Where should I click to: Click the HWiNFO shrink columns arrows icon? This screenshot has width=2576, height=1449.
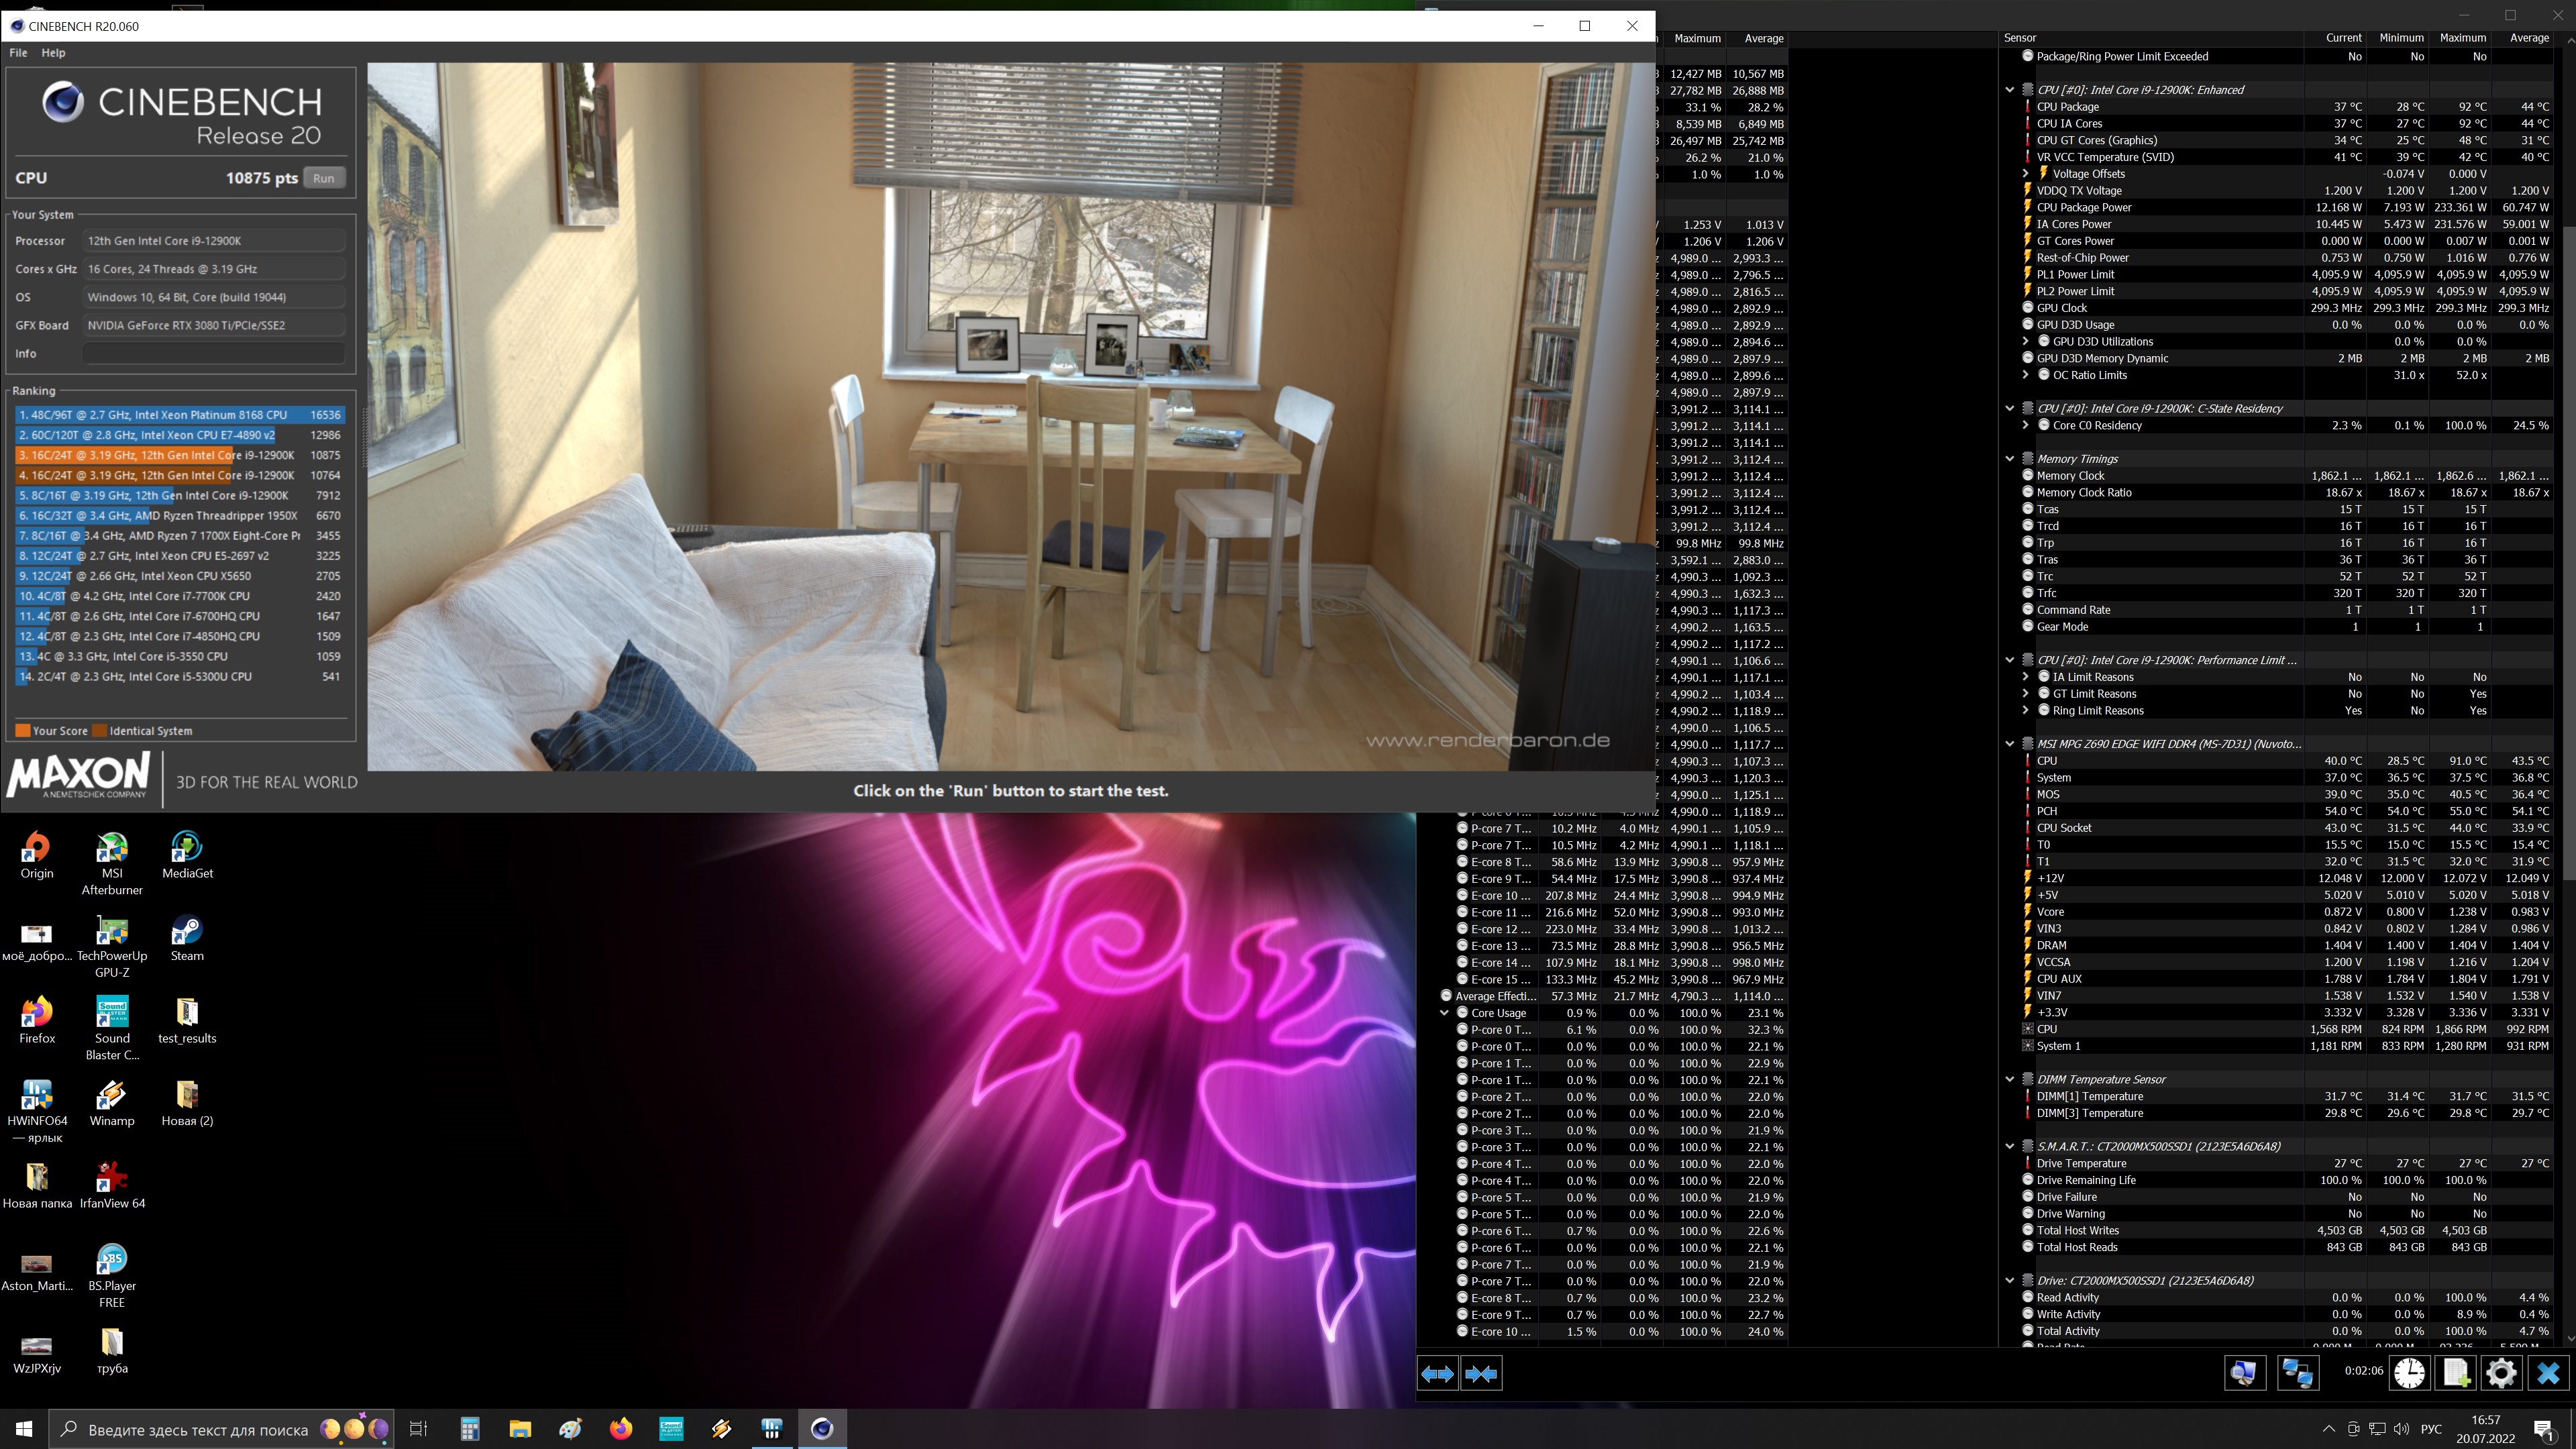point(1481,1374)
